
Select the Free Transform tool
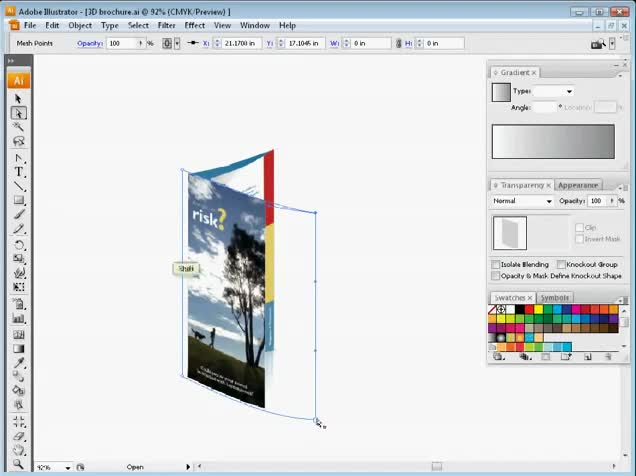pyautogui.click(x=18, y=287)
